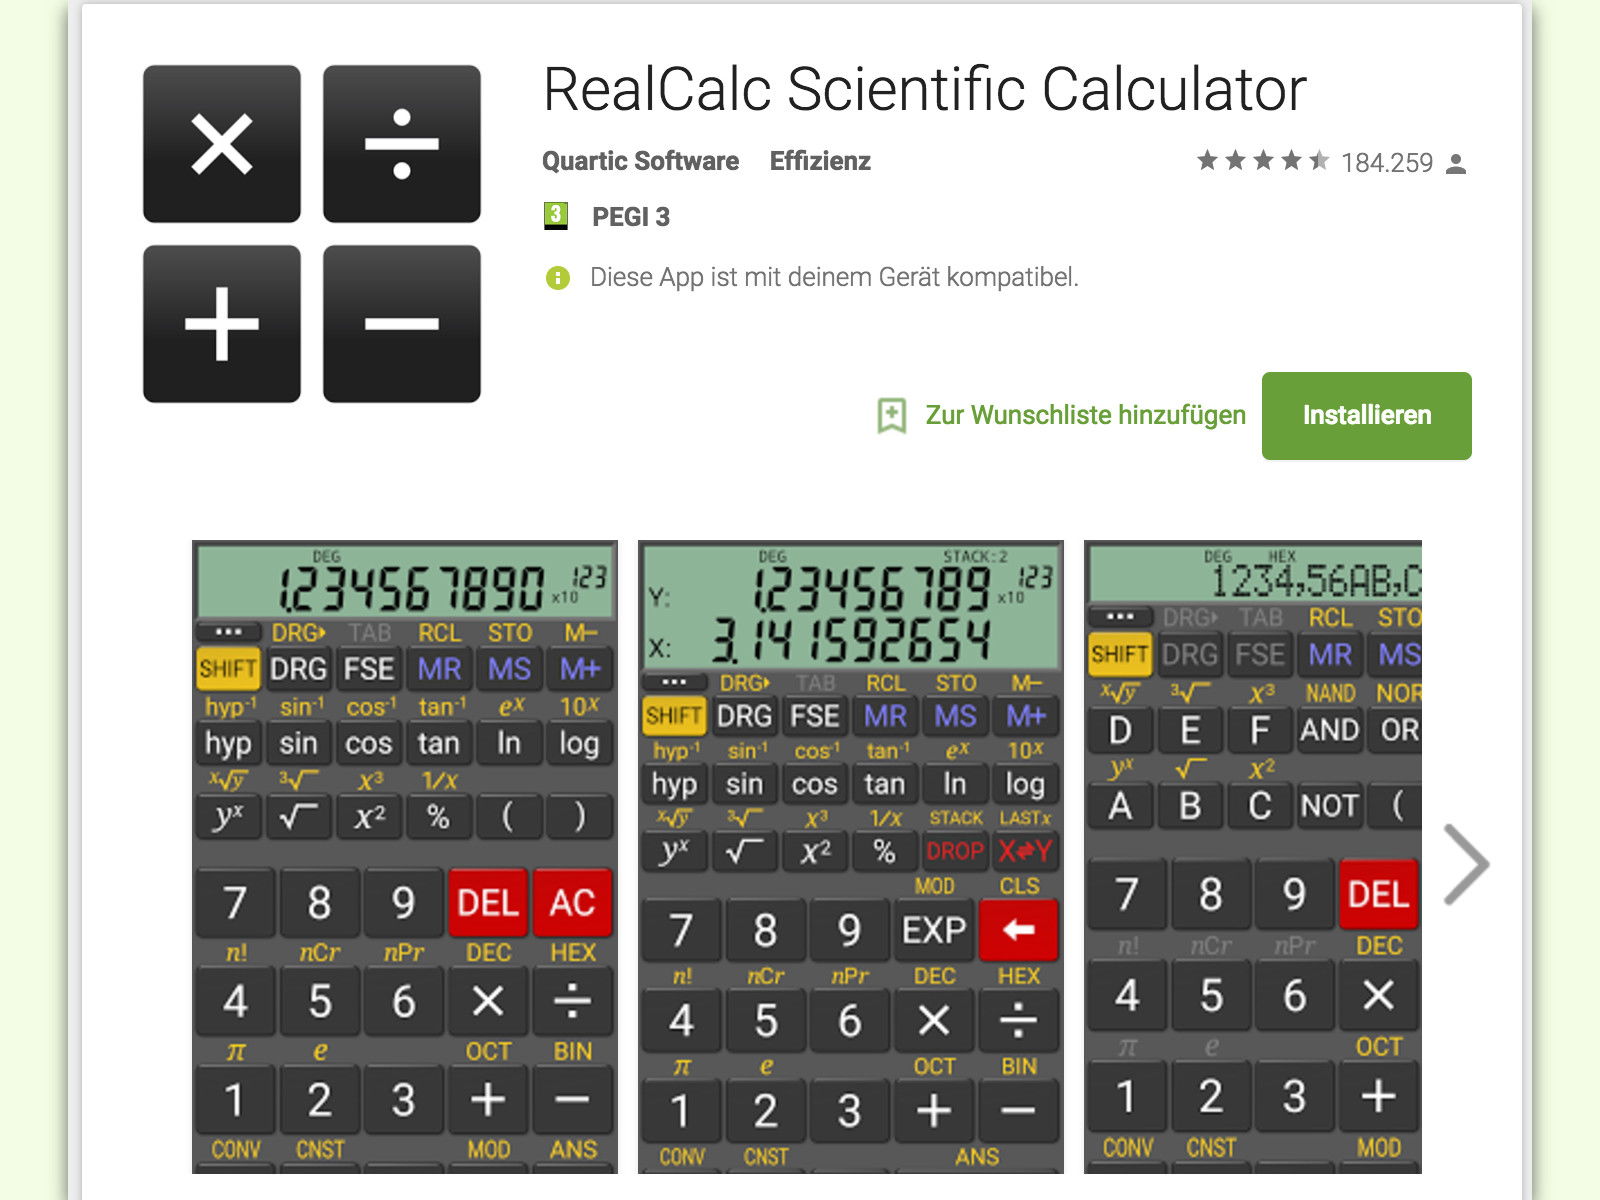Click the RealCalc Scientific Calculator title
The image size is (1600, 1200).
(x=924, y=89)
